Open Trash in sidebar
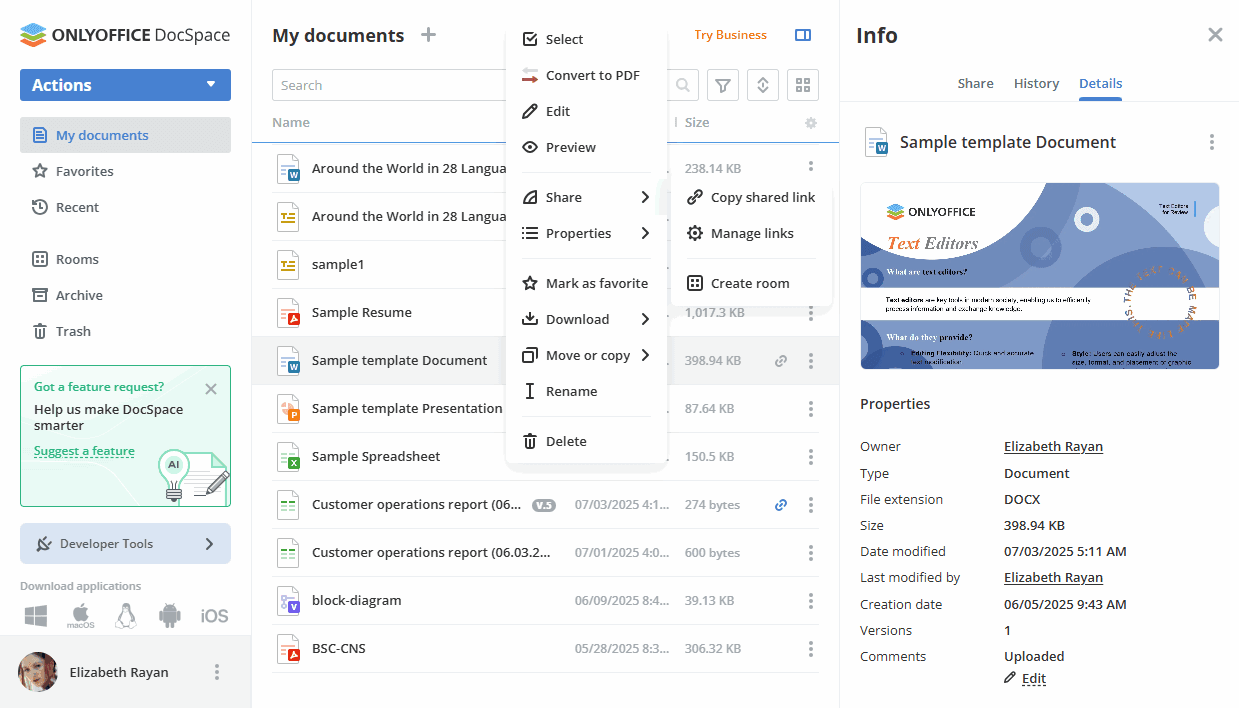 coord(125,331)
